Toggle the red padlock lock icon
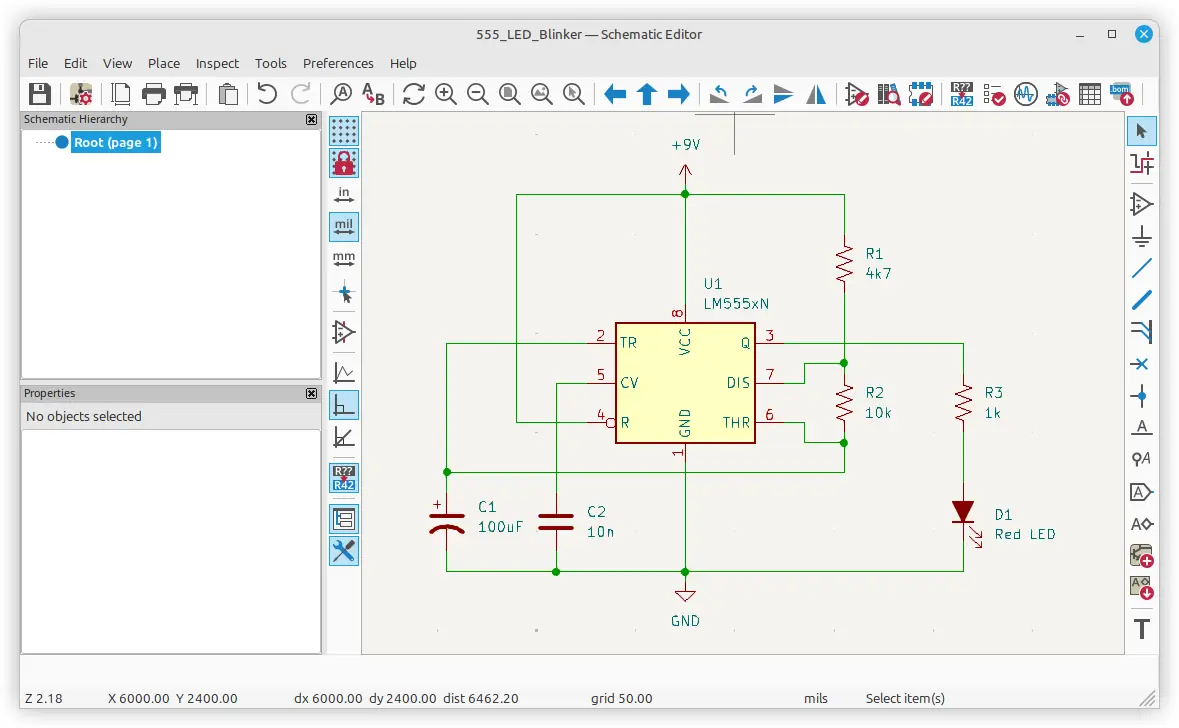Viewport: 1179px width, 728px height. coord(344,162)
